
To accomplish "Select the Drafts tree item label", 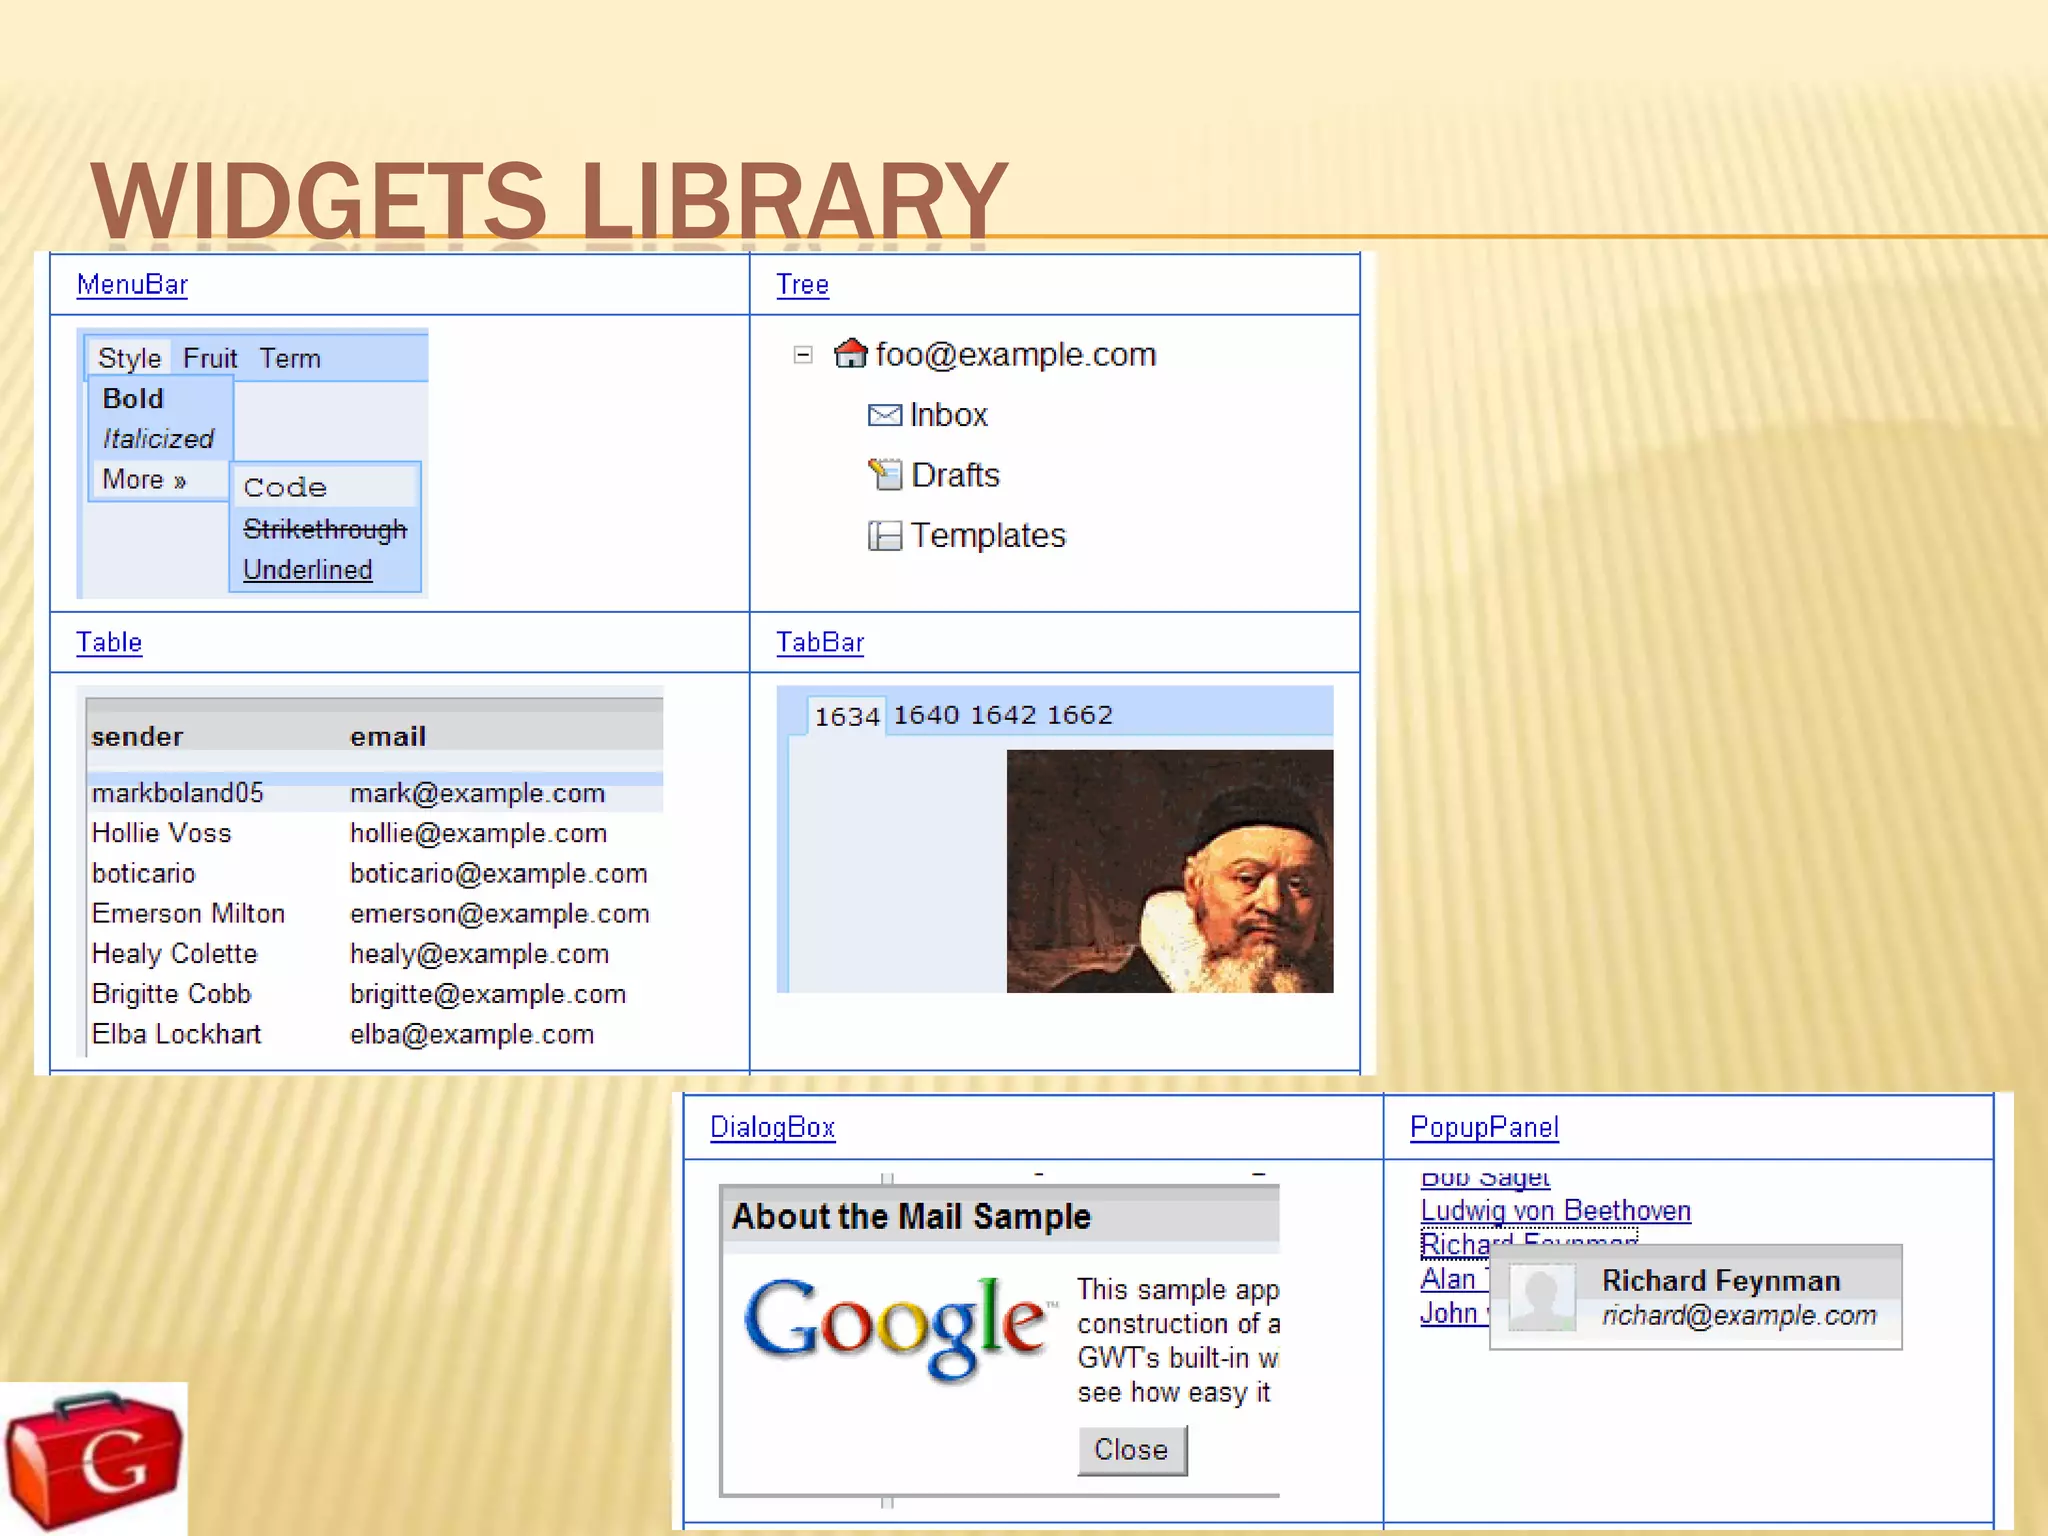I will [955, 475].
